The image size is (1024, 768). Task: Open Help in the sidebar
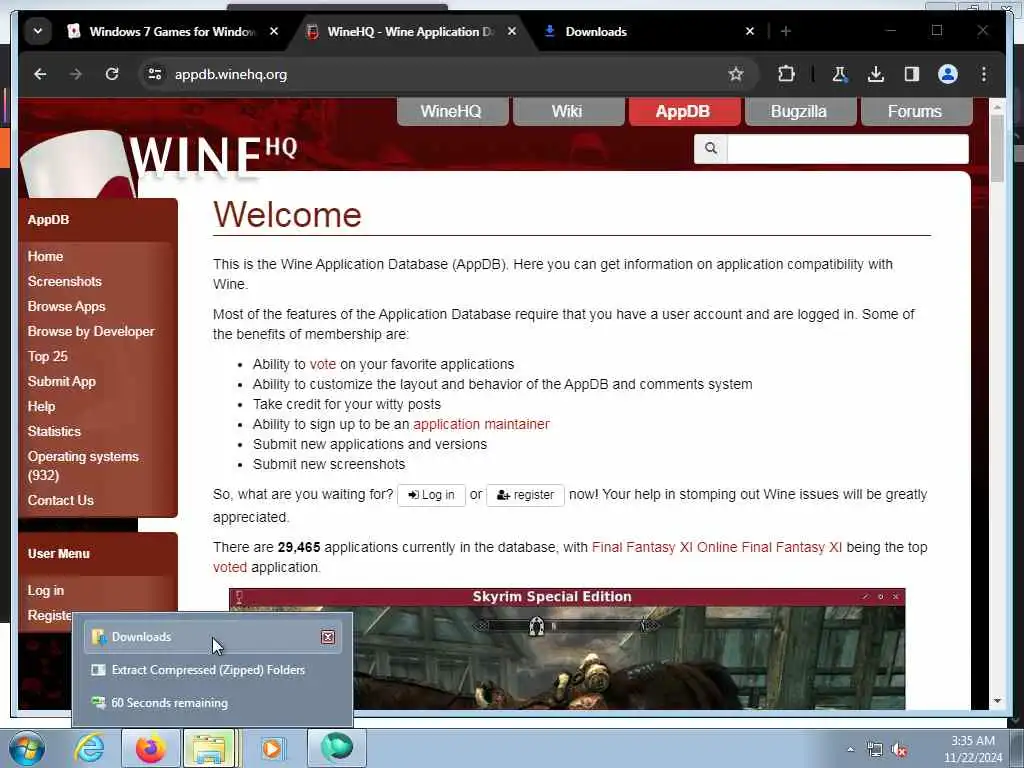pyautogui.click(x=41, y=406)
